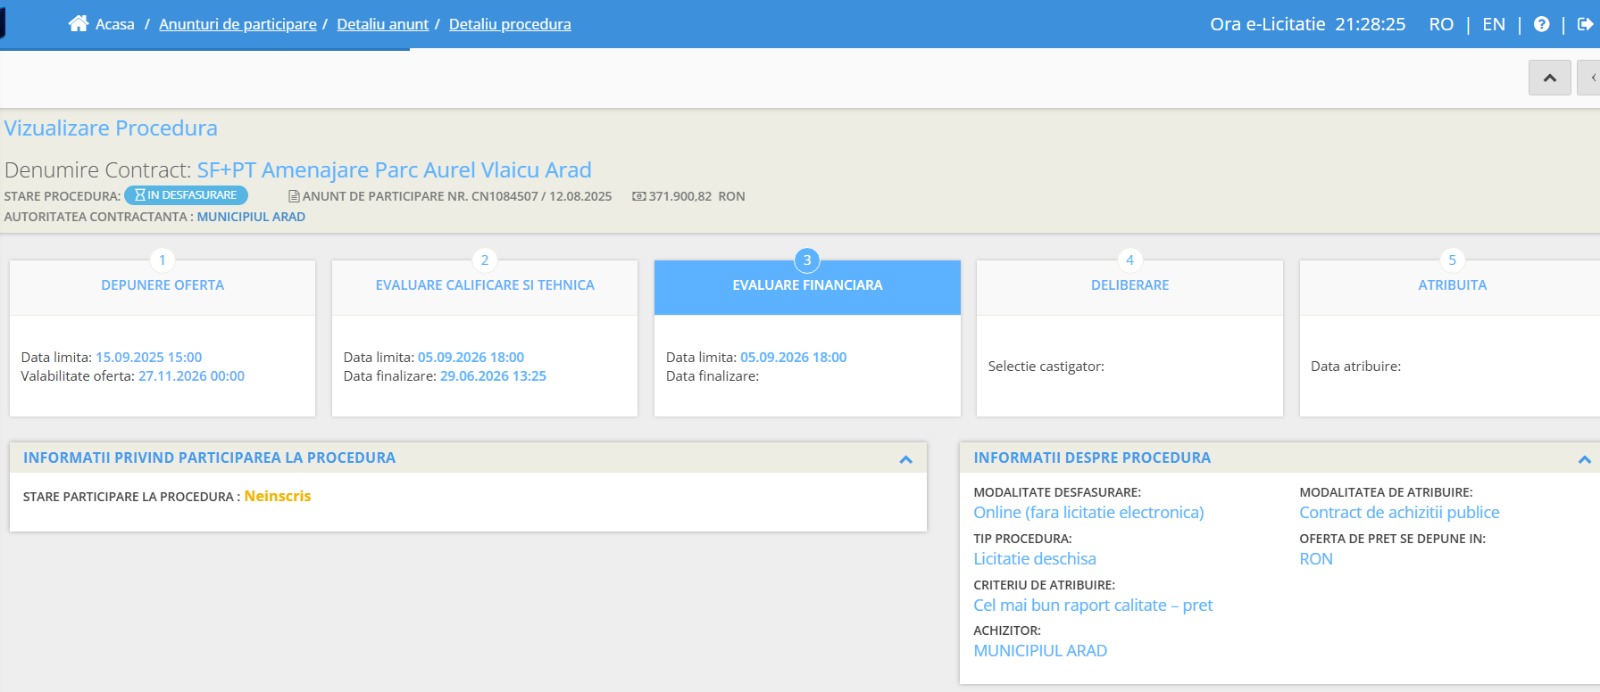Click the estimated value 371.900,82 RON

point(697,196)
